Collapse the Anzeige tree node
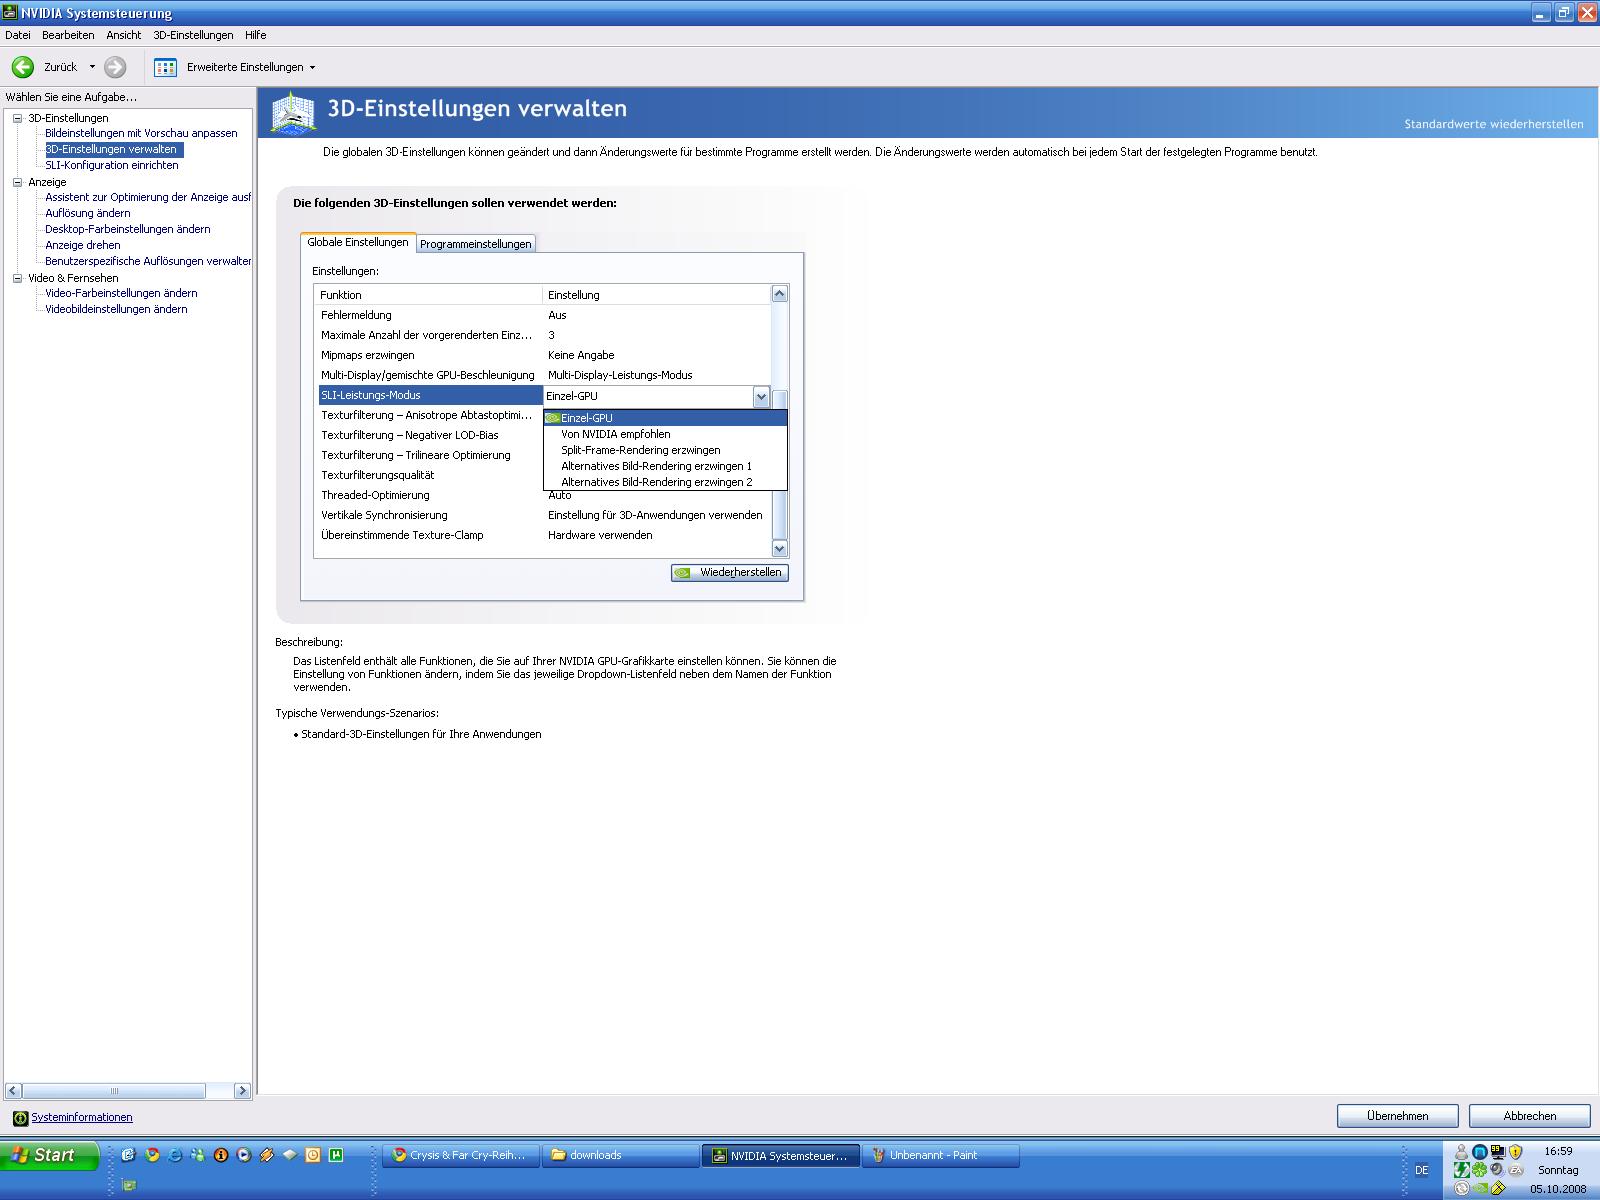1600x1200 pixels. click(17, 182)
